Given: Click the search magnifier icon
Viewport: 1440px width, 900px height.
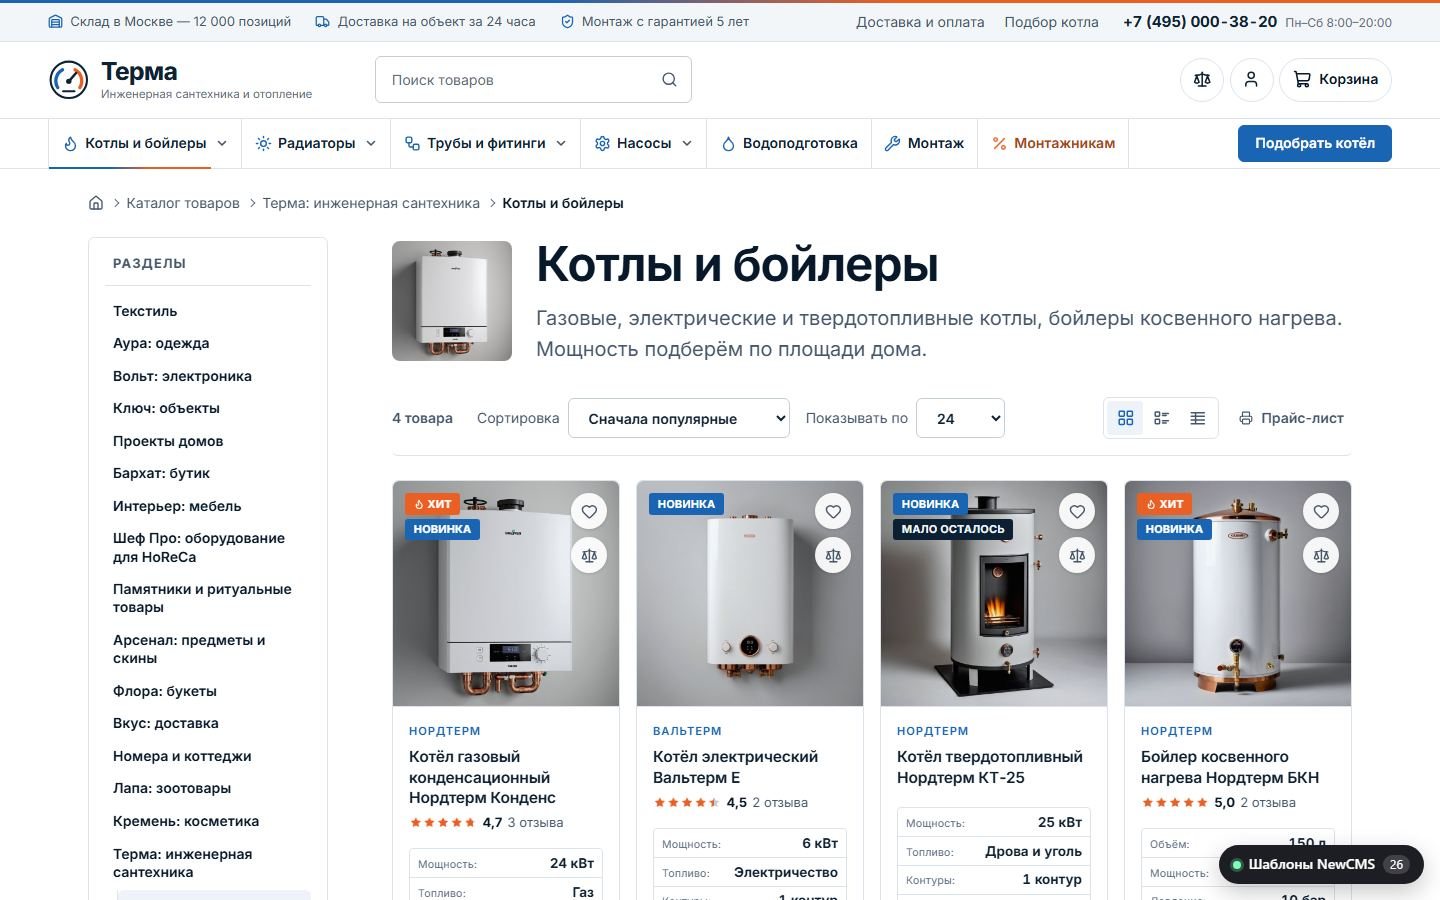Looking at the screenshot, I should coord(669,80).
